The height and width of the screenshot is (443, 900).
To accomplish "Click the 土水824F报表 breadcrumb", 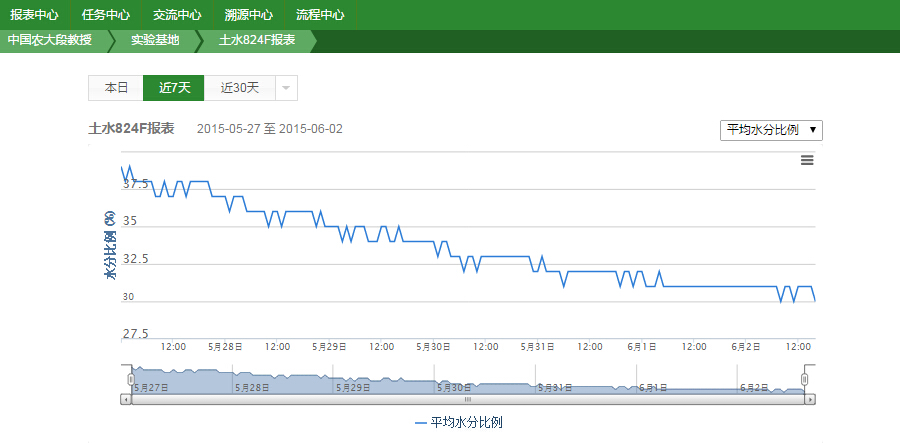I will 257,41.
